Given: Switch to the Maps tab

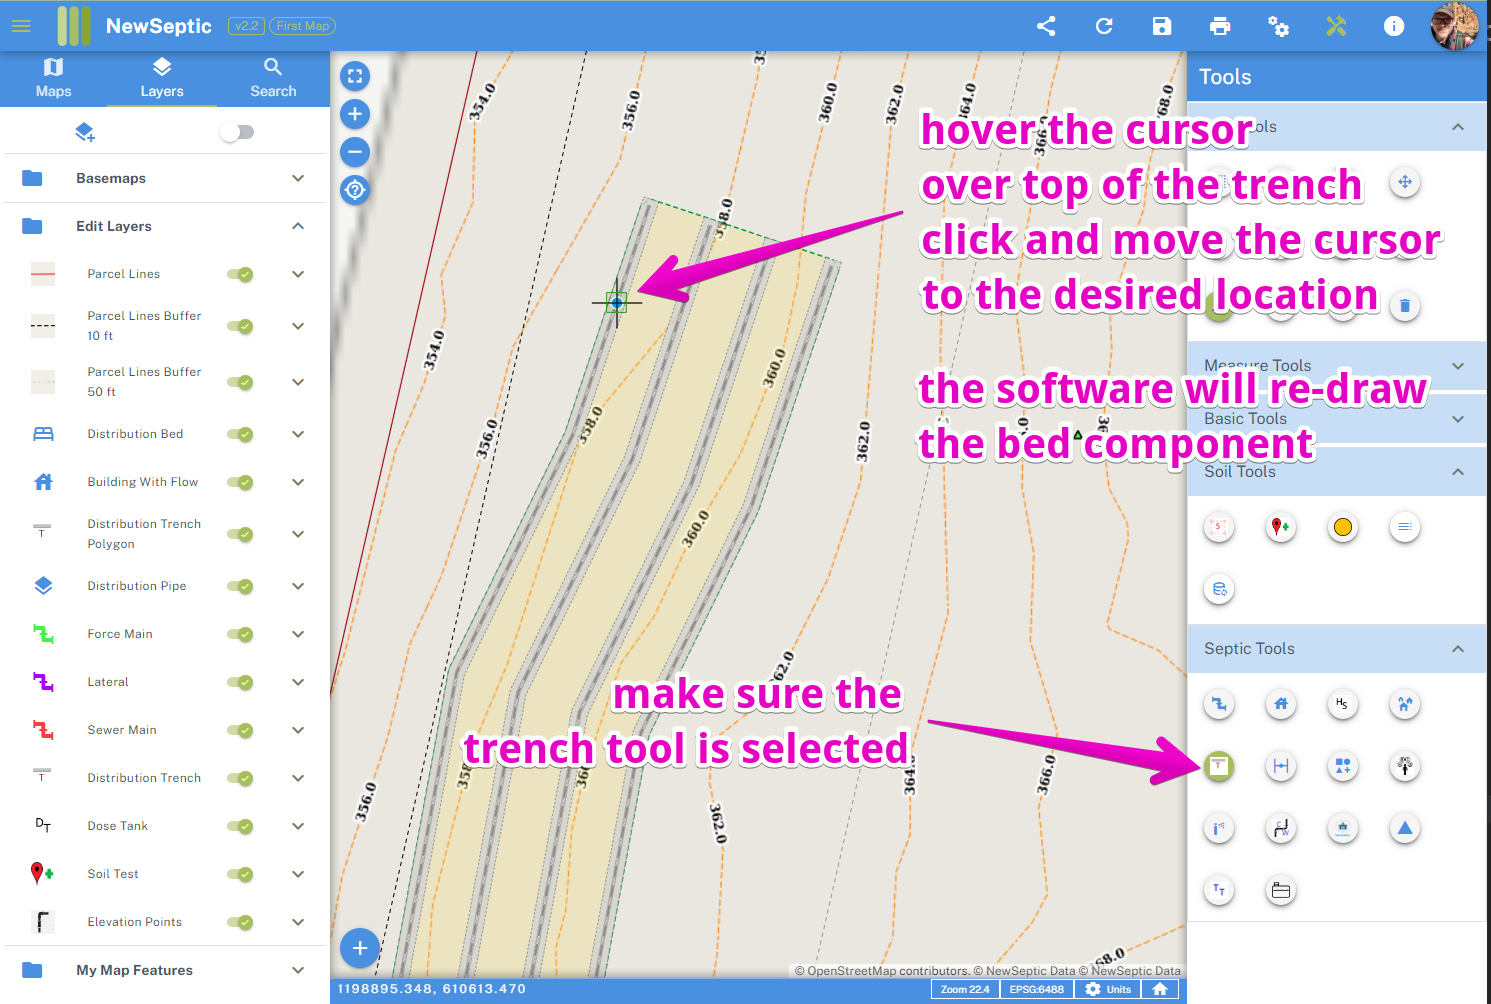Looking at the screenshot, I should click(54, 78).
